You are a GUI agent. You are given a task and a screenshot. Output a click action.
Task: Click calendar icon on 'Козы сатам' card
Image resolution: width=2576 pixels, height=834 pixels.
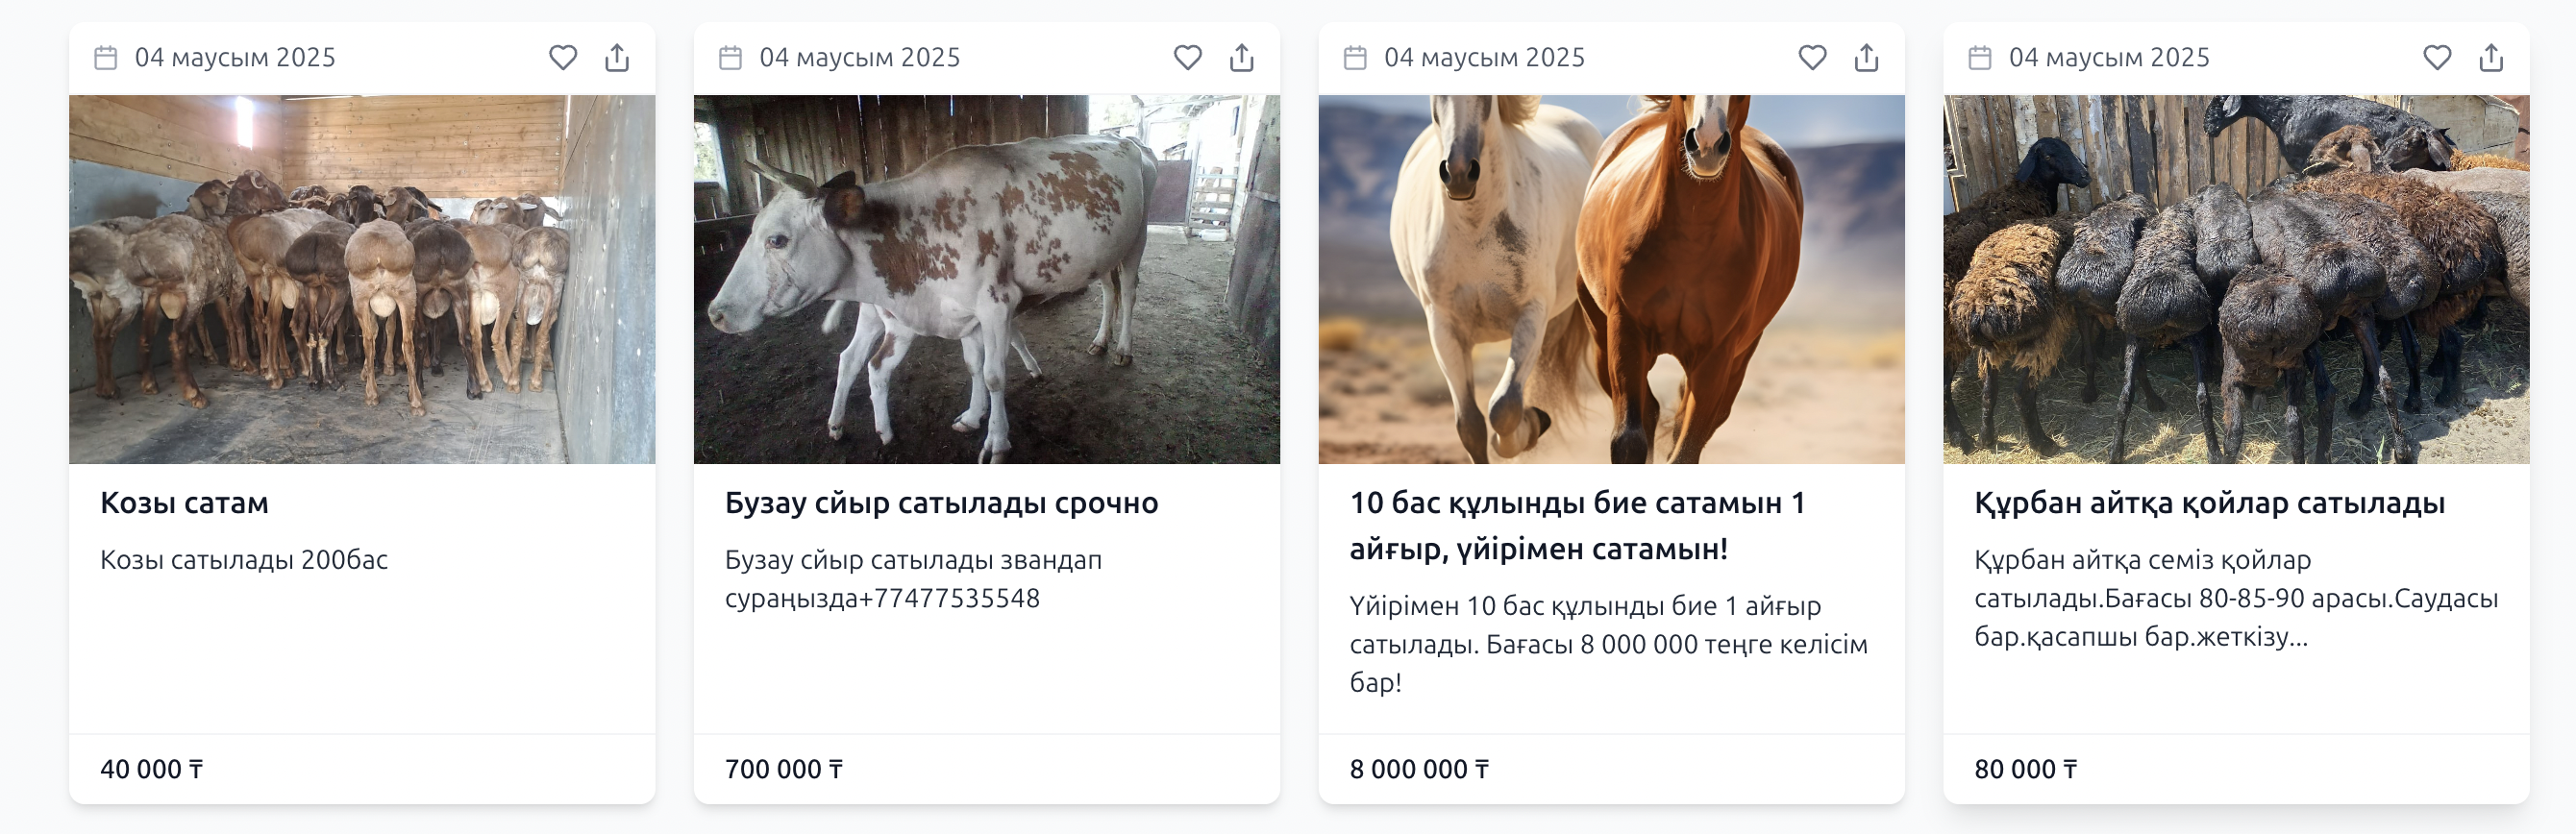[106, 58]
